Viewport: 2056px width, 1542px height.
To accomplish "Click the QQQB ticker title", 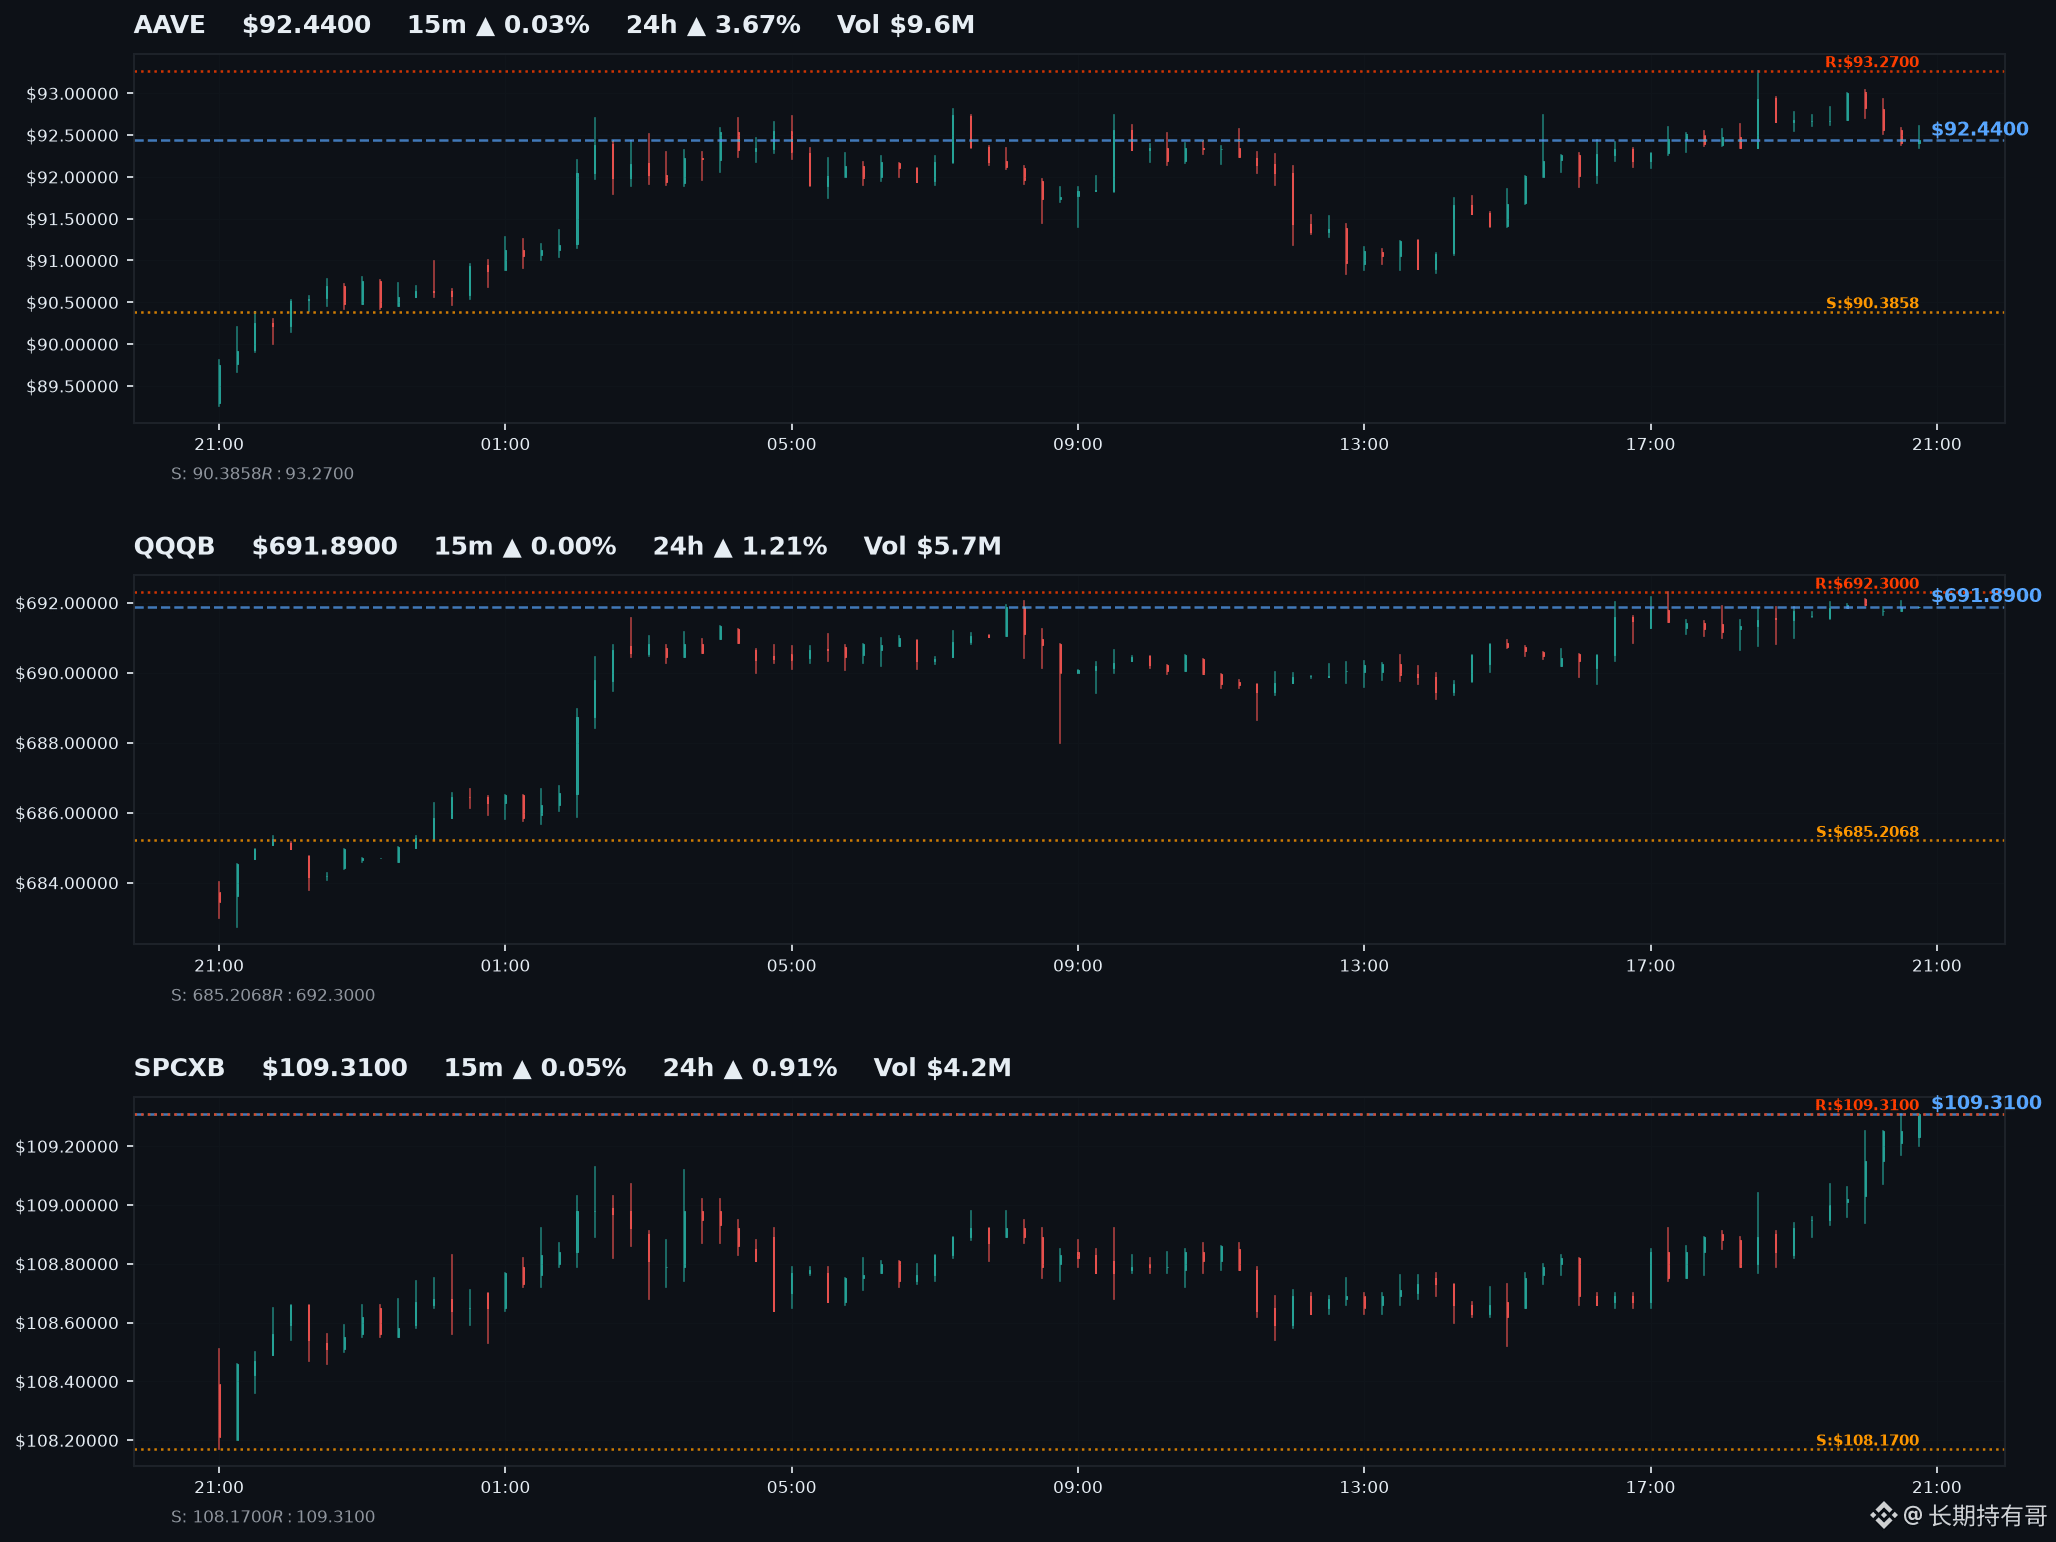I will point(174,546).
